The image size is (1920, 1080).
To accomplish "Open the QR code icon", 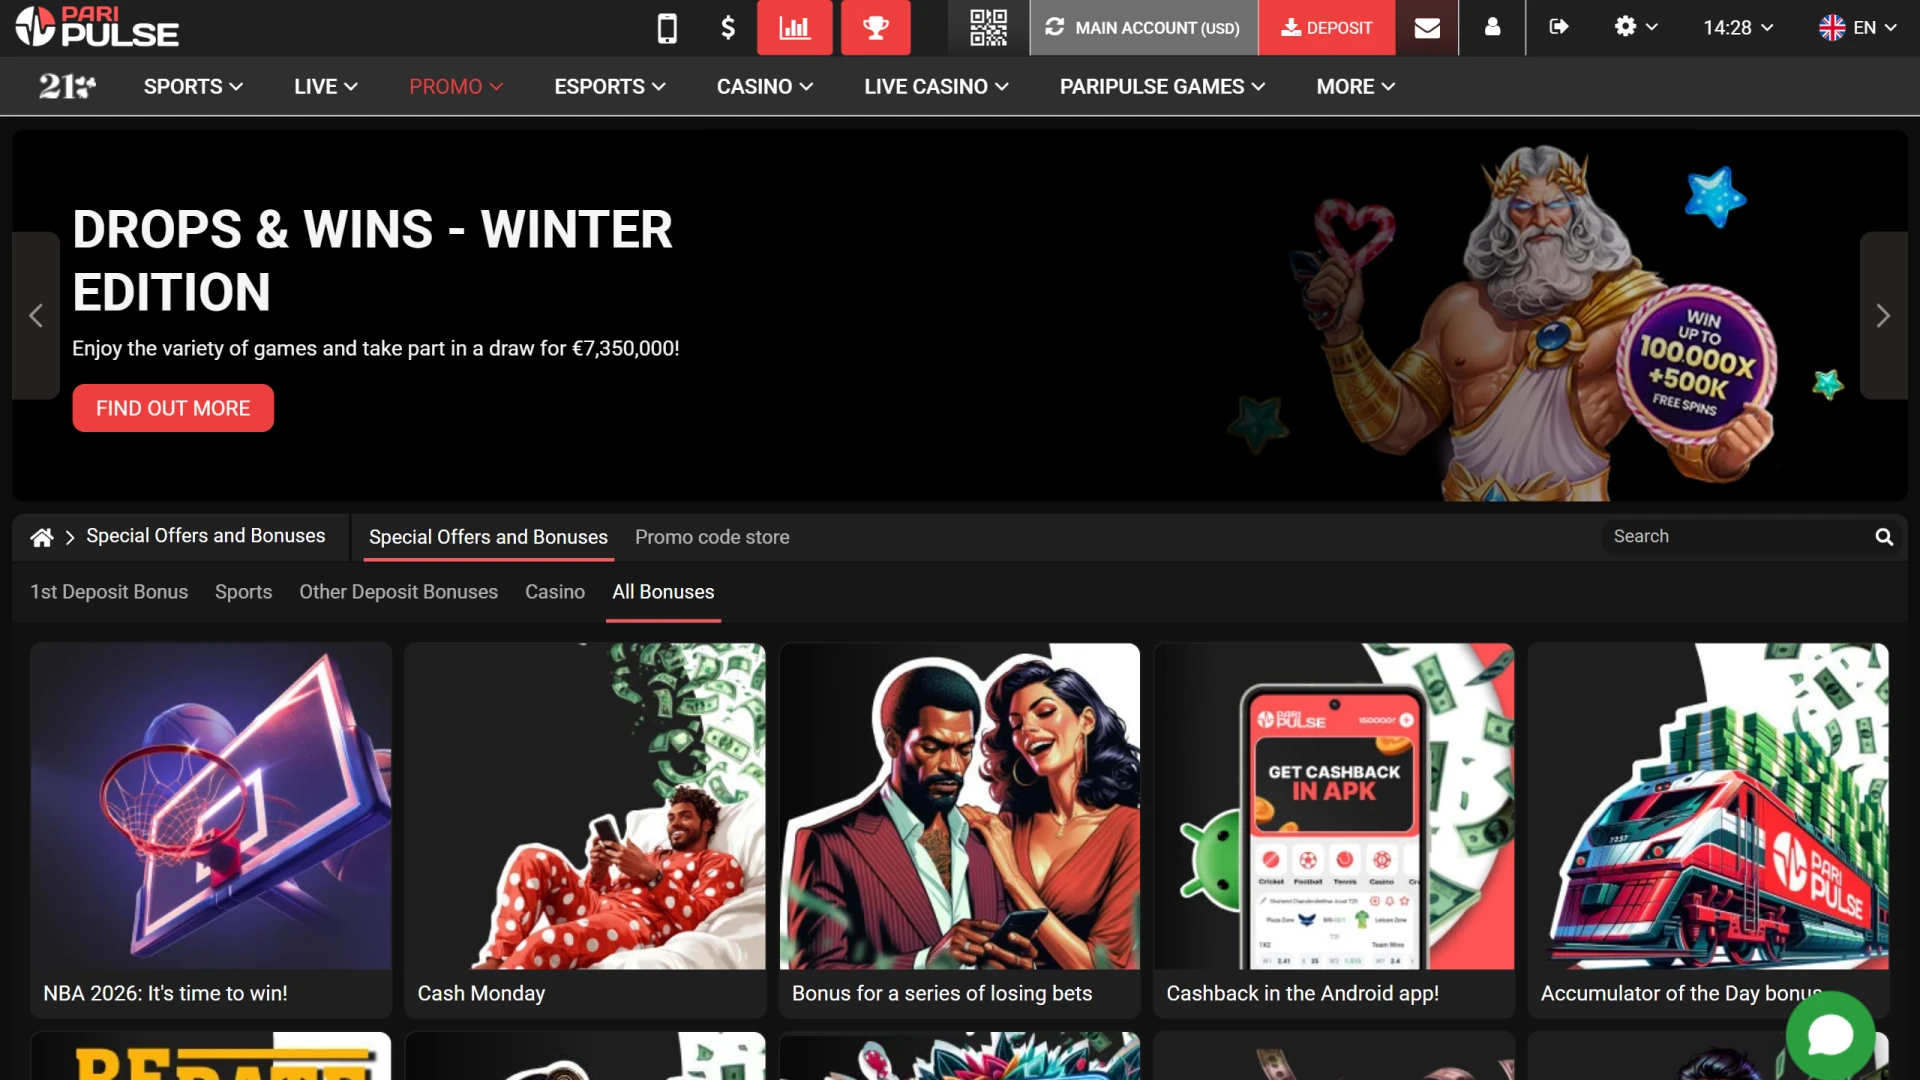I will 988,28.
